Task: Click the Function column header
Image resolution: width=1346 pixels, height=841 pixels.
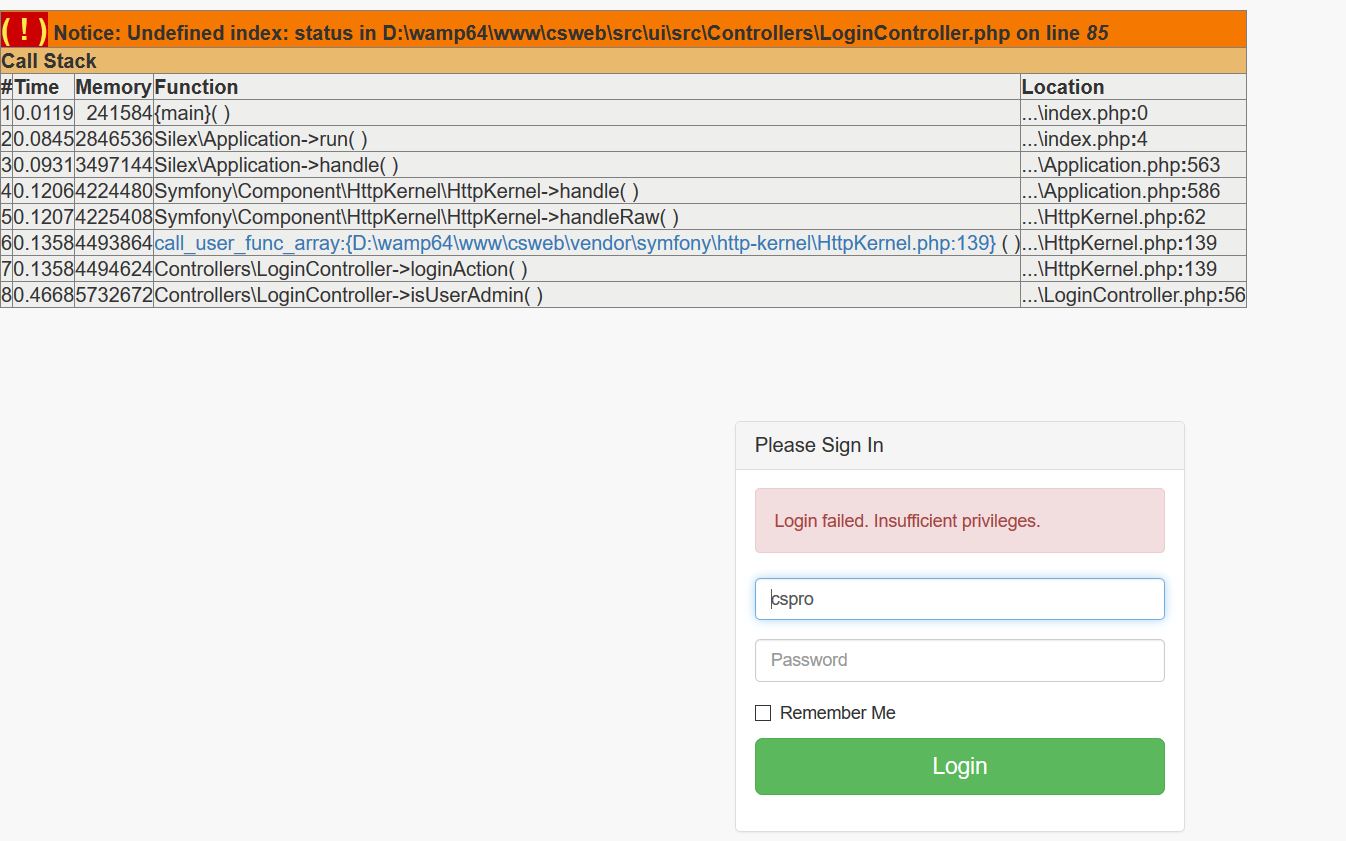Action: pos(587,87)
